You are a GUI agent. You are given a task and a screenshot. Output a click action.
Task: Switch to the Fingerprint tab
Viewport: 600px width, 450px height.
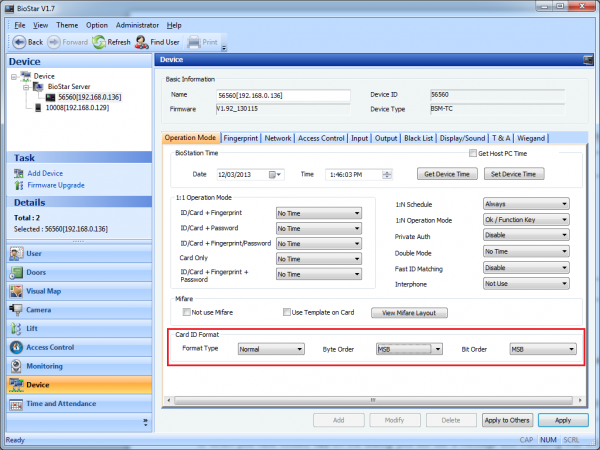tap(241, 138)
